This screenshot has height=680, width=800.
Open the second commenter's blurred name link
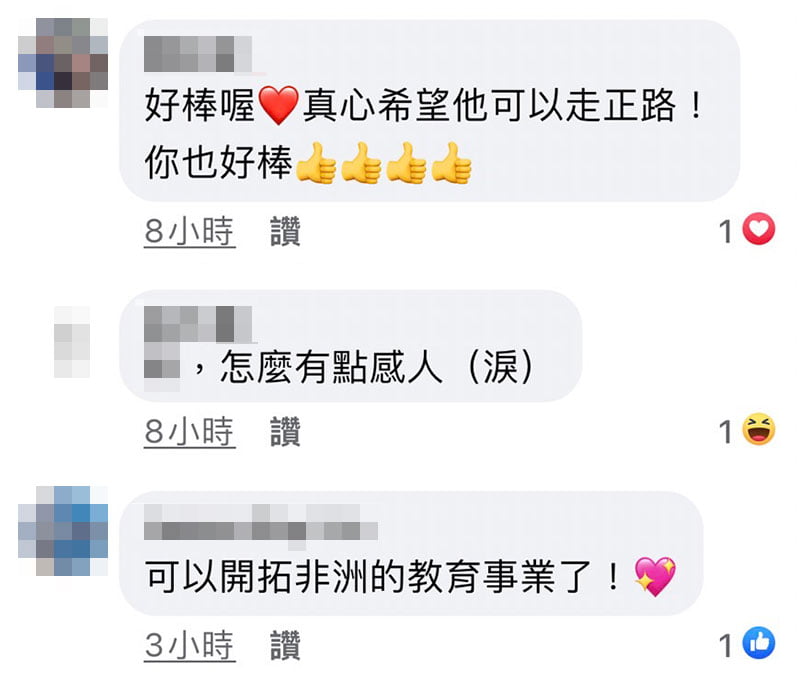tap(198, 324)
